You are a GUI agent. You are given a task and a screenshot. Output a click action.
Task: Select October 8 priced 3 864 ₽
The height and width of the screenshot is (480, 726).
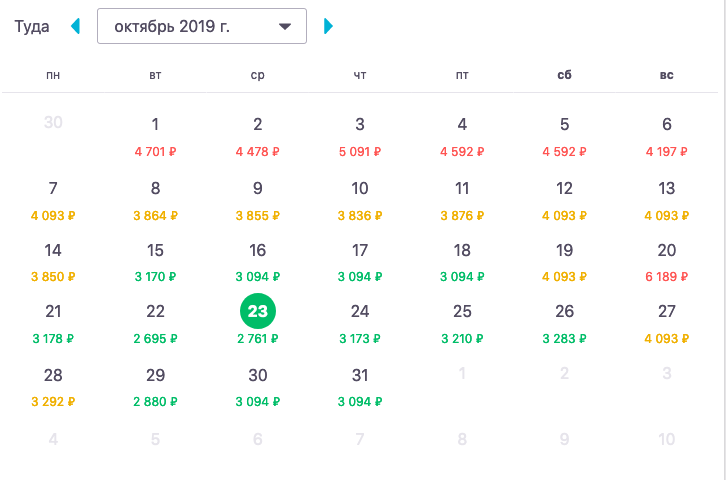click(x=155, y=198)
